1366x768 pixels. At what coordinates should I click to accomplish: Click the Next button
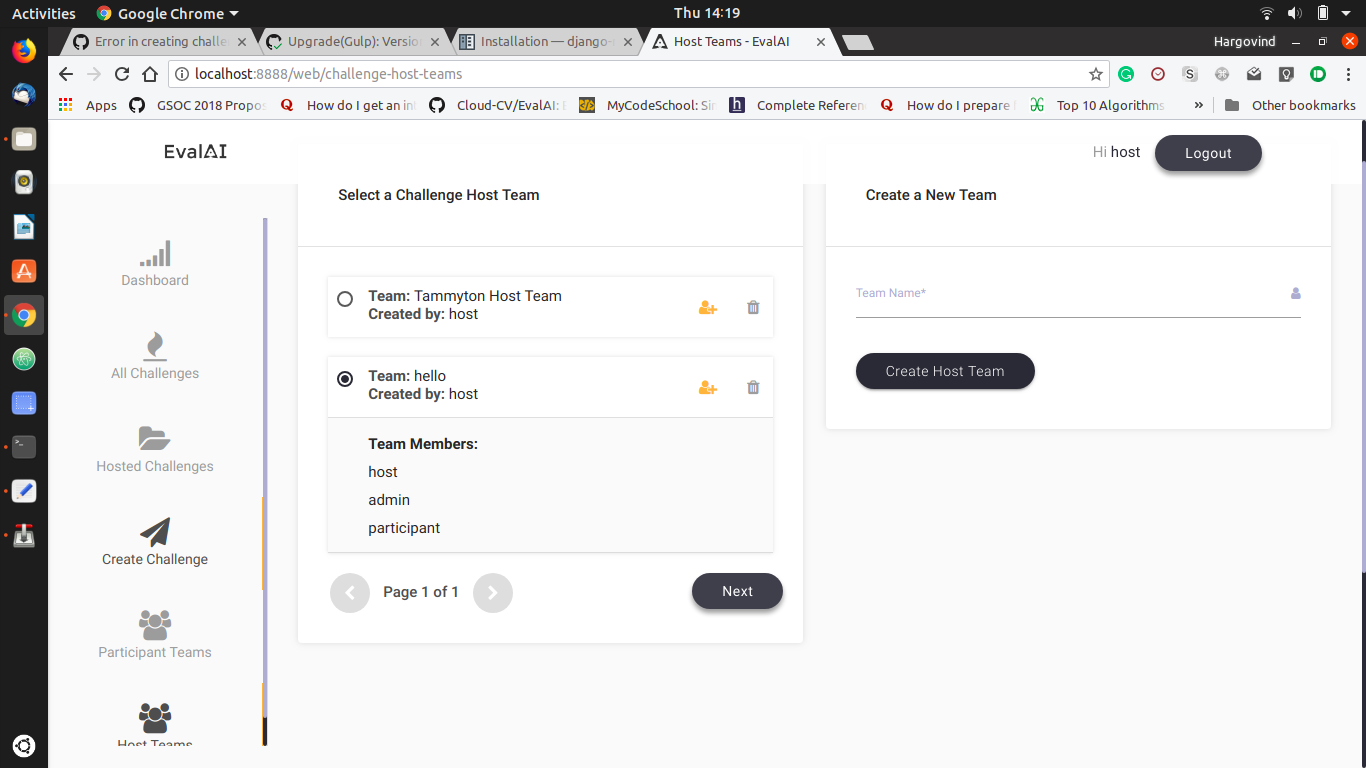(737, 591)
